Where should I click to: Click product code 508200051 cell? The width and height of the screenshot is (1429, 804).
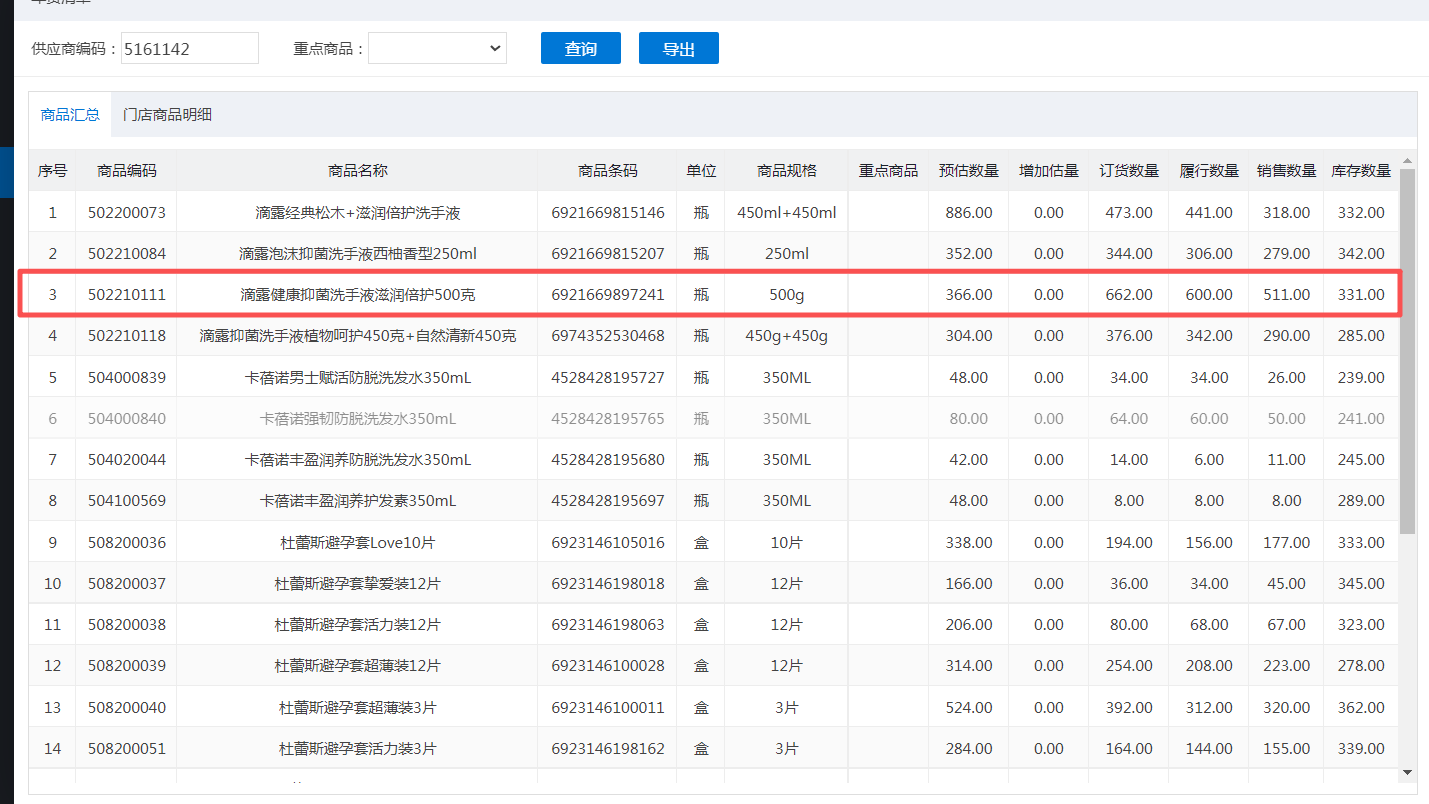[126, 749]
